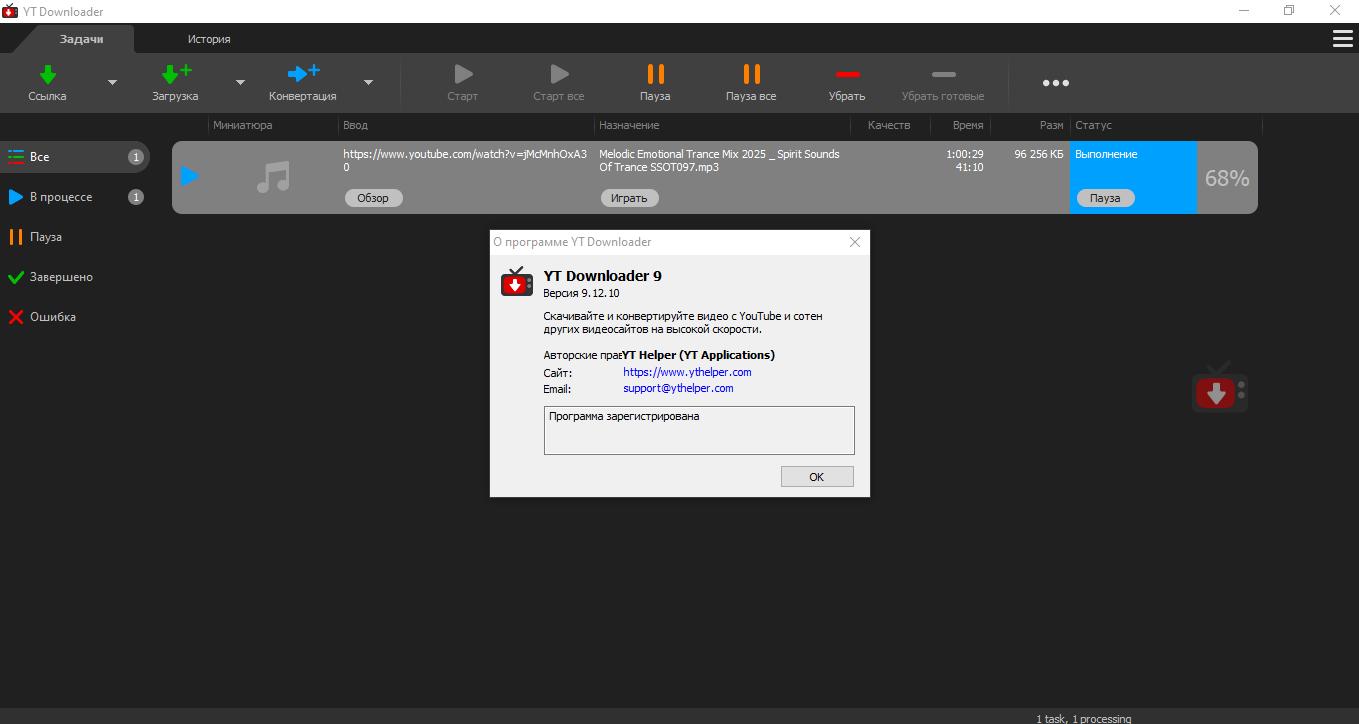
Task: Open the https://www.ythelper.com link
Action: (x=687, y=372)
